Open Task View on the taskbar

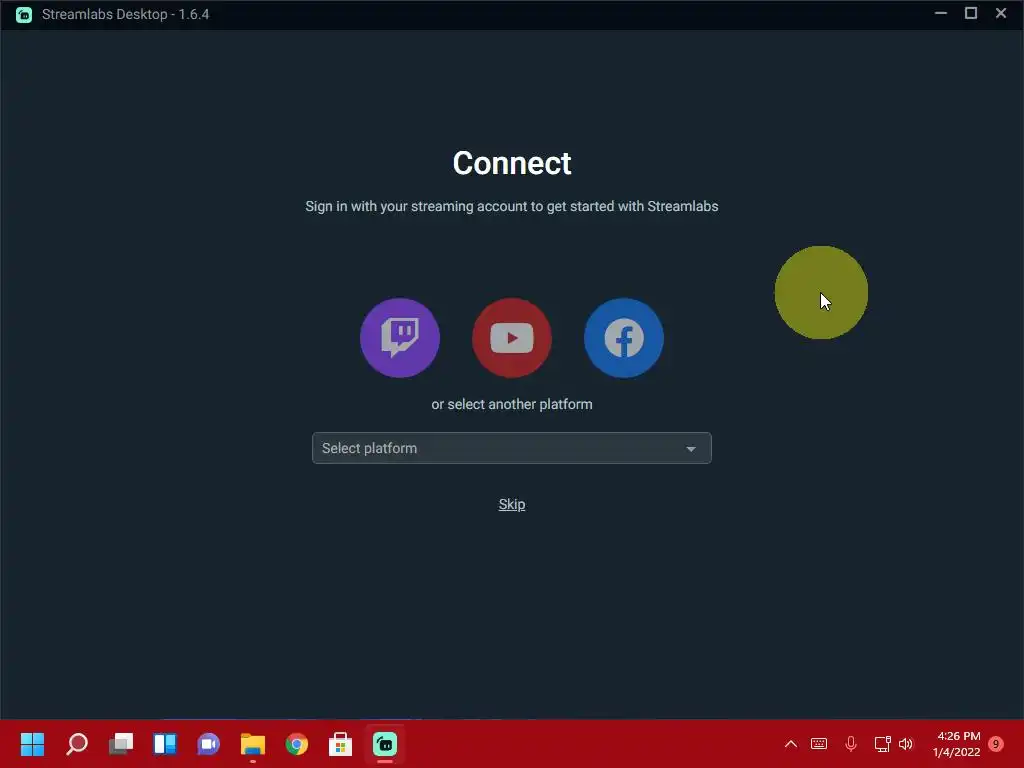click(121, 744)
